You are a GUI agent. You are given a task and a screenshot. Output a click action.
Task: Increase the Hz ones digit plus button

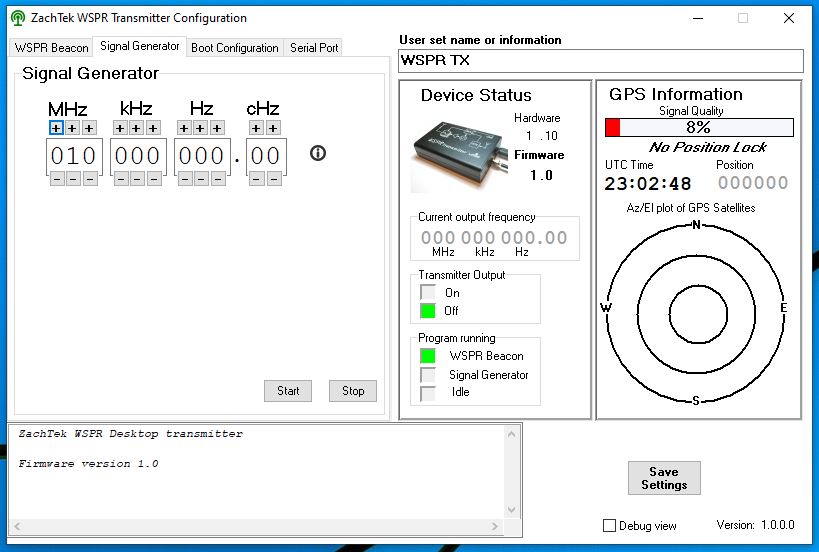tap(217, 128)
